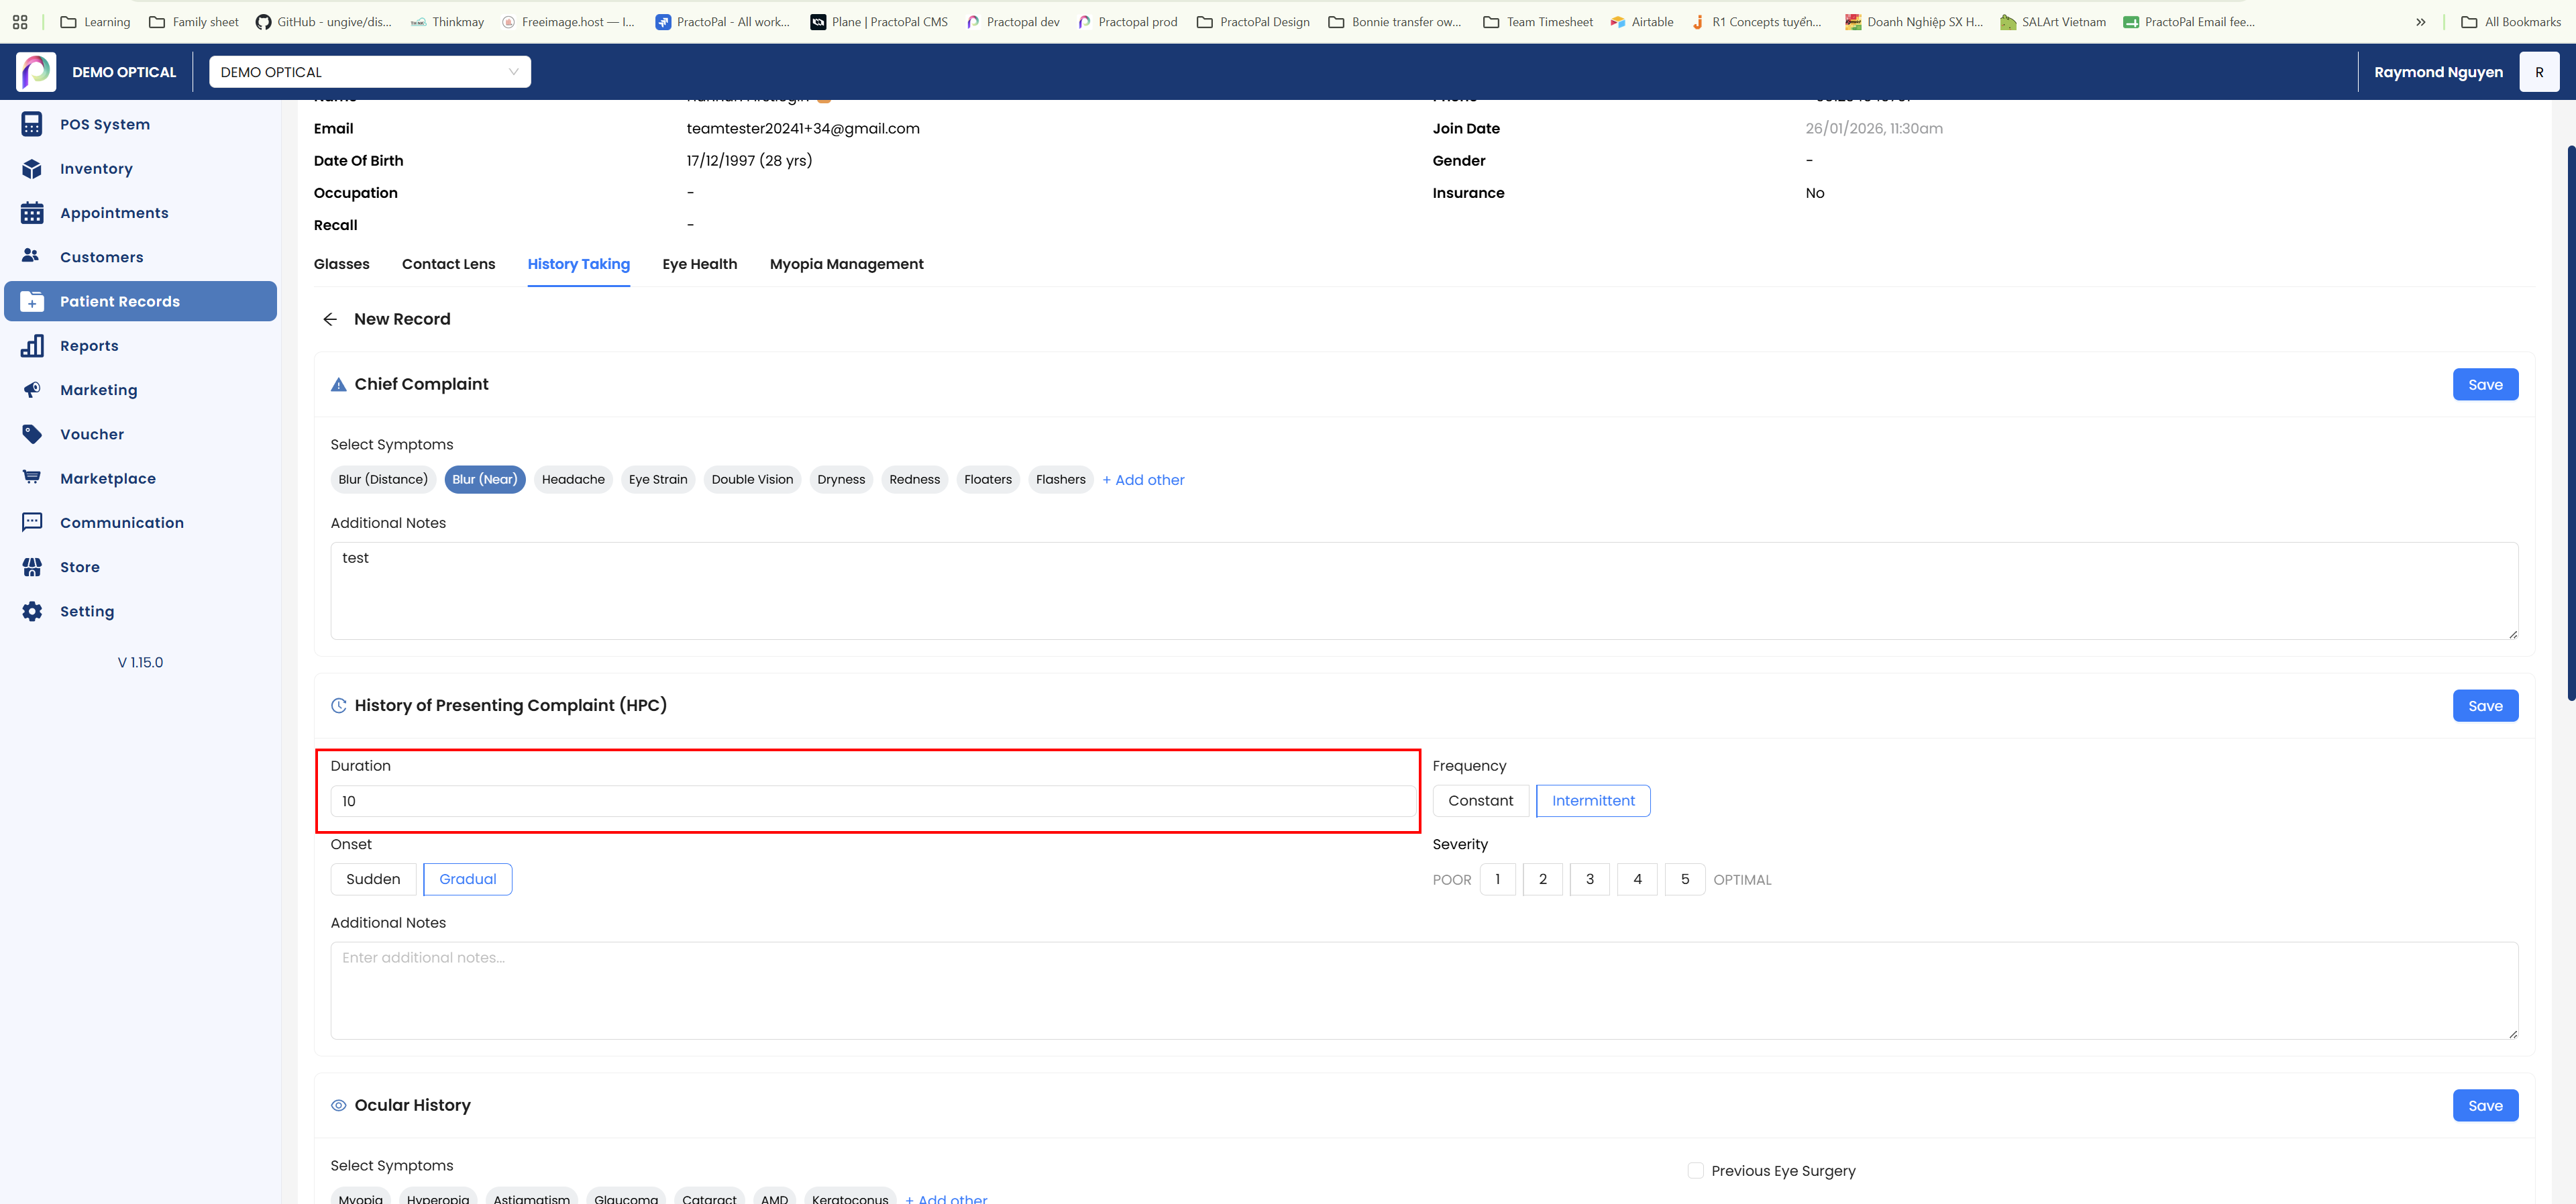
Task: Open the Family sheet bookmarks folder
Action: (194, 22)
